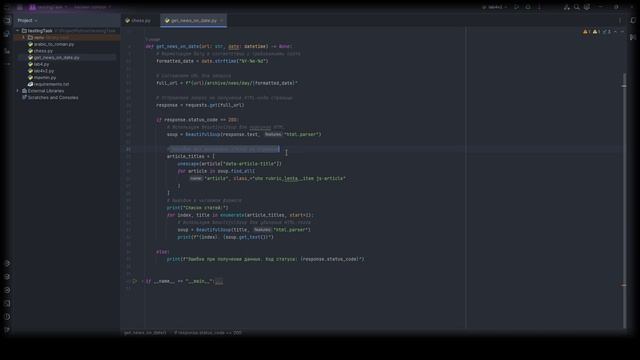Screen dimensions: 640x360
Task: Open IDE settings gear
Action: [x=587, y=7]
